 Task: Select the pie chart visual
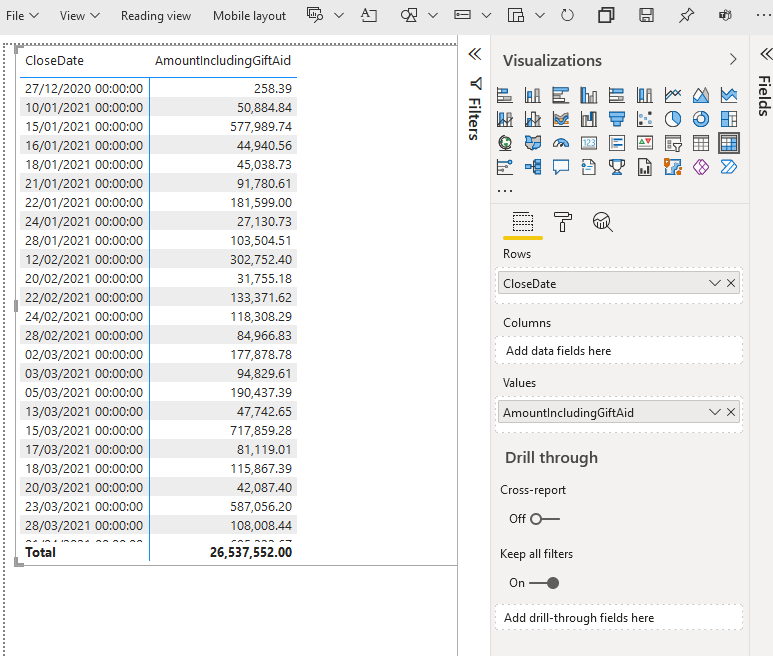[x=673, y=119]
